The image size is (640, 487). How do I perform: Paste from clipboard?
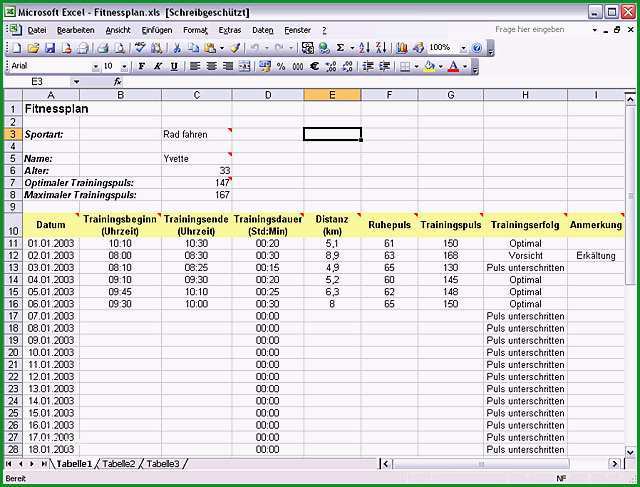210,48
